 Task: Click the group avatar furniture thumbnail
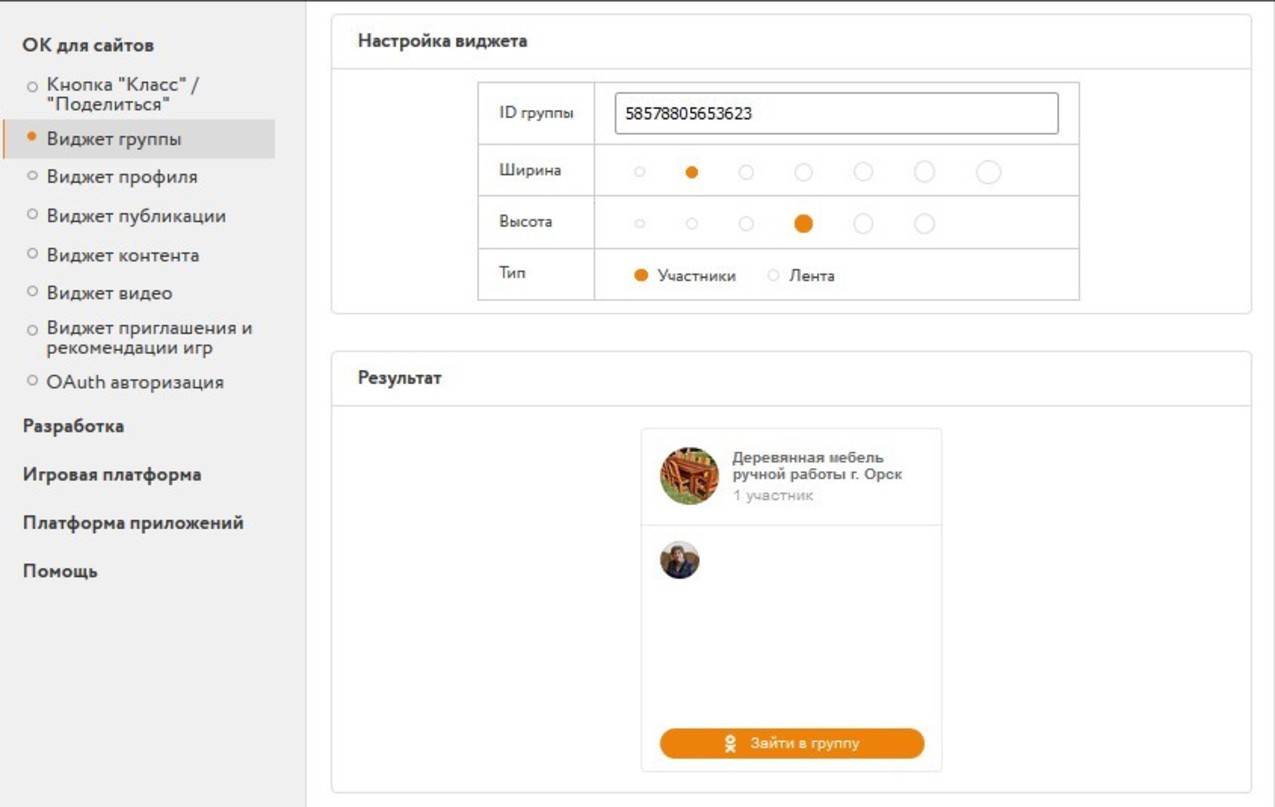(x=689, y=476)
